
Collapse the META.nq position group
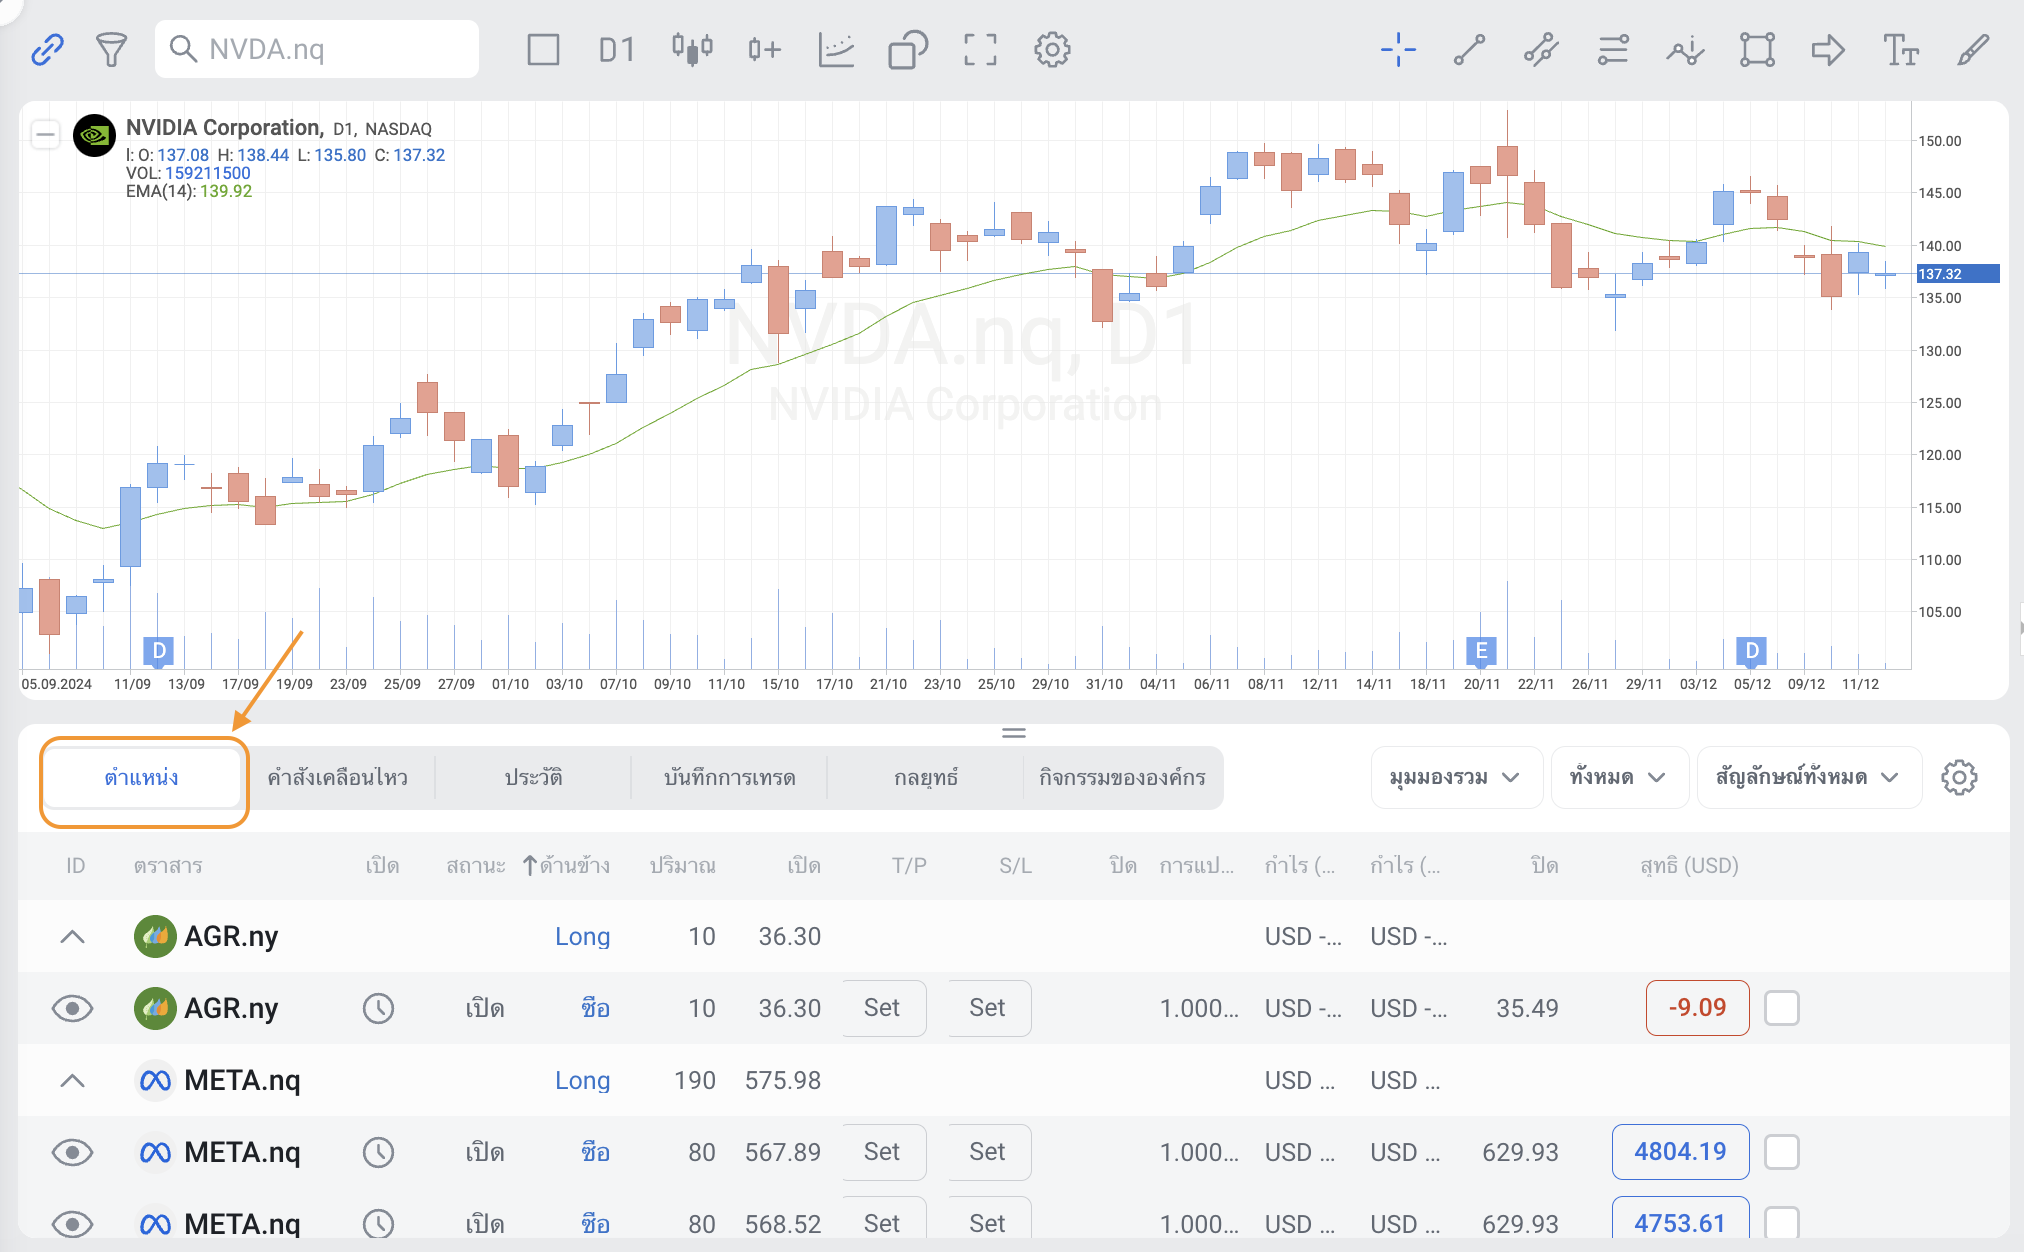pos(72,1081)
